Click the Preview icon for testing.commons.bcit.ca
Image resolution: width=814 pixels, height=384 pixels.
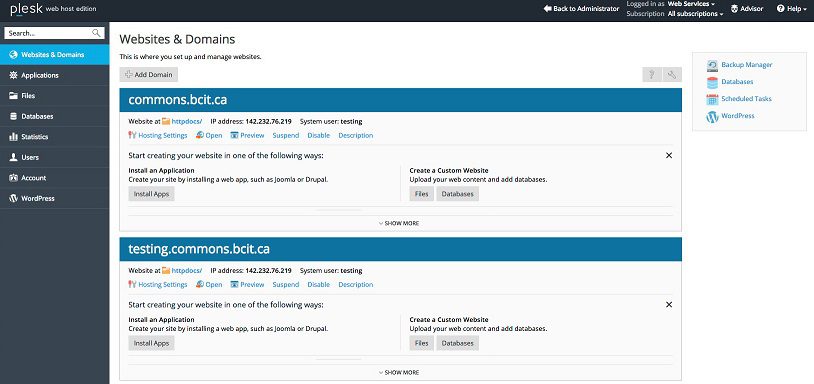pos(235,284)
